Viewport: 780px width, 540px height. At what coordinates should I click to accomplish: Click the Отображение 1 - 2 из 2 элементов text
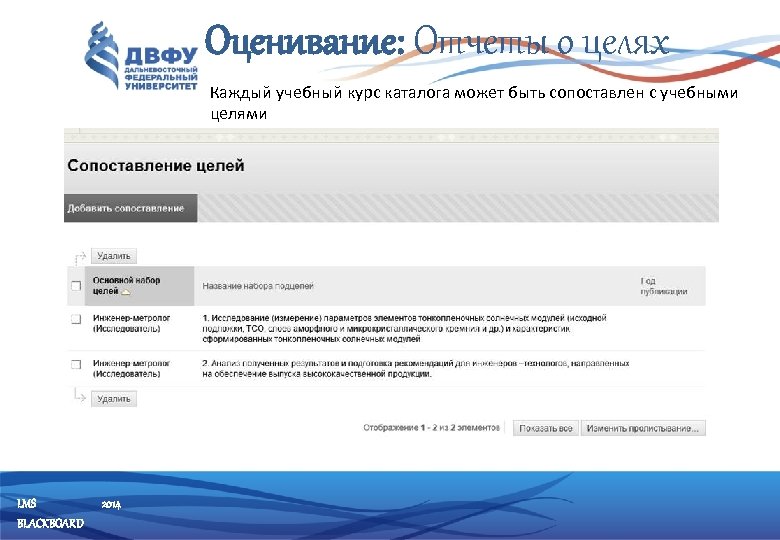431,428
